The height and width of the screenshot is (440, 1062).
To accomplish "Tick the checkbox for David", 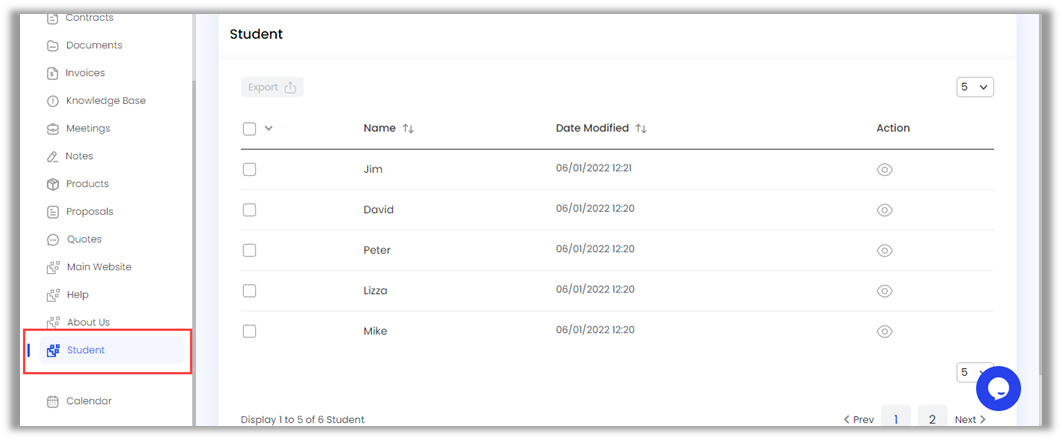I will pyautogui.click(x=249, y=210).
